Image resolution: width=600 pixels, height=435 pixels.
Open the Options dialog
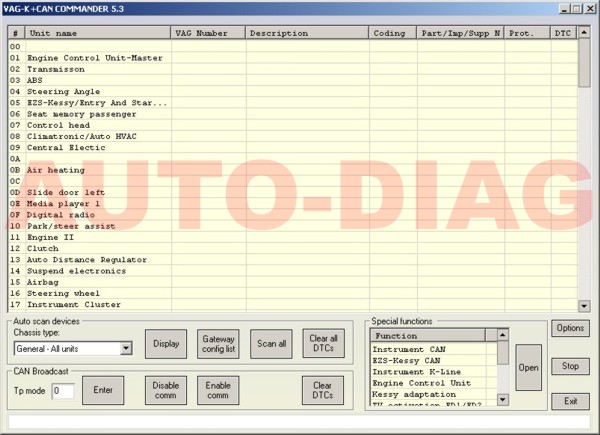point(570,328)
